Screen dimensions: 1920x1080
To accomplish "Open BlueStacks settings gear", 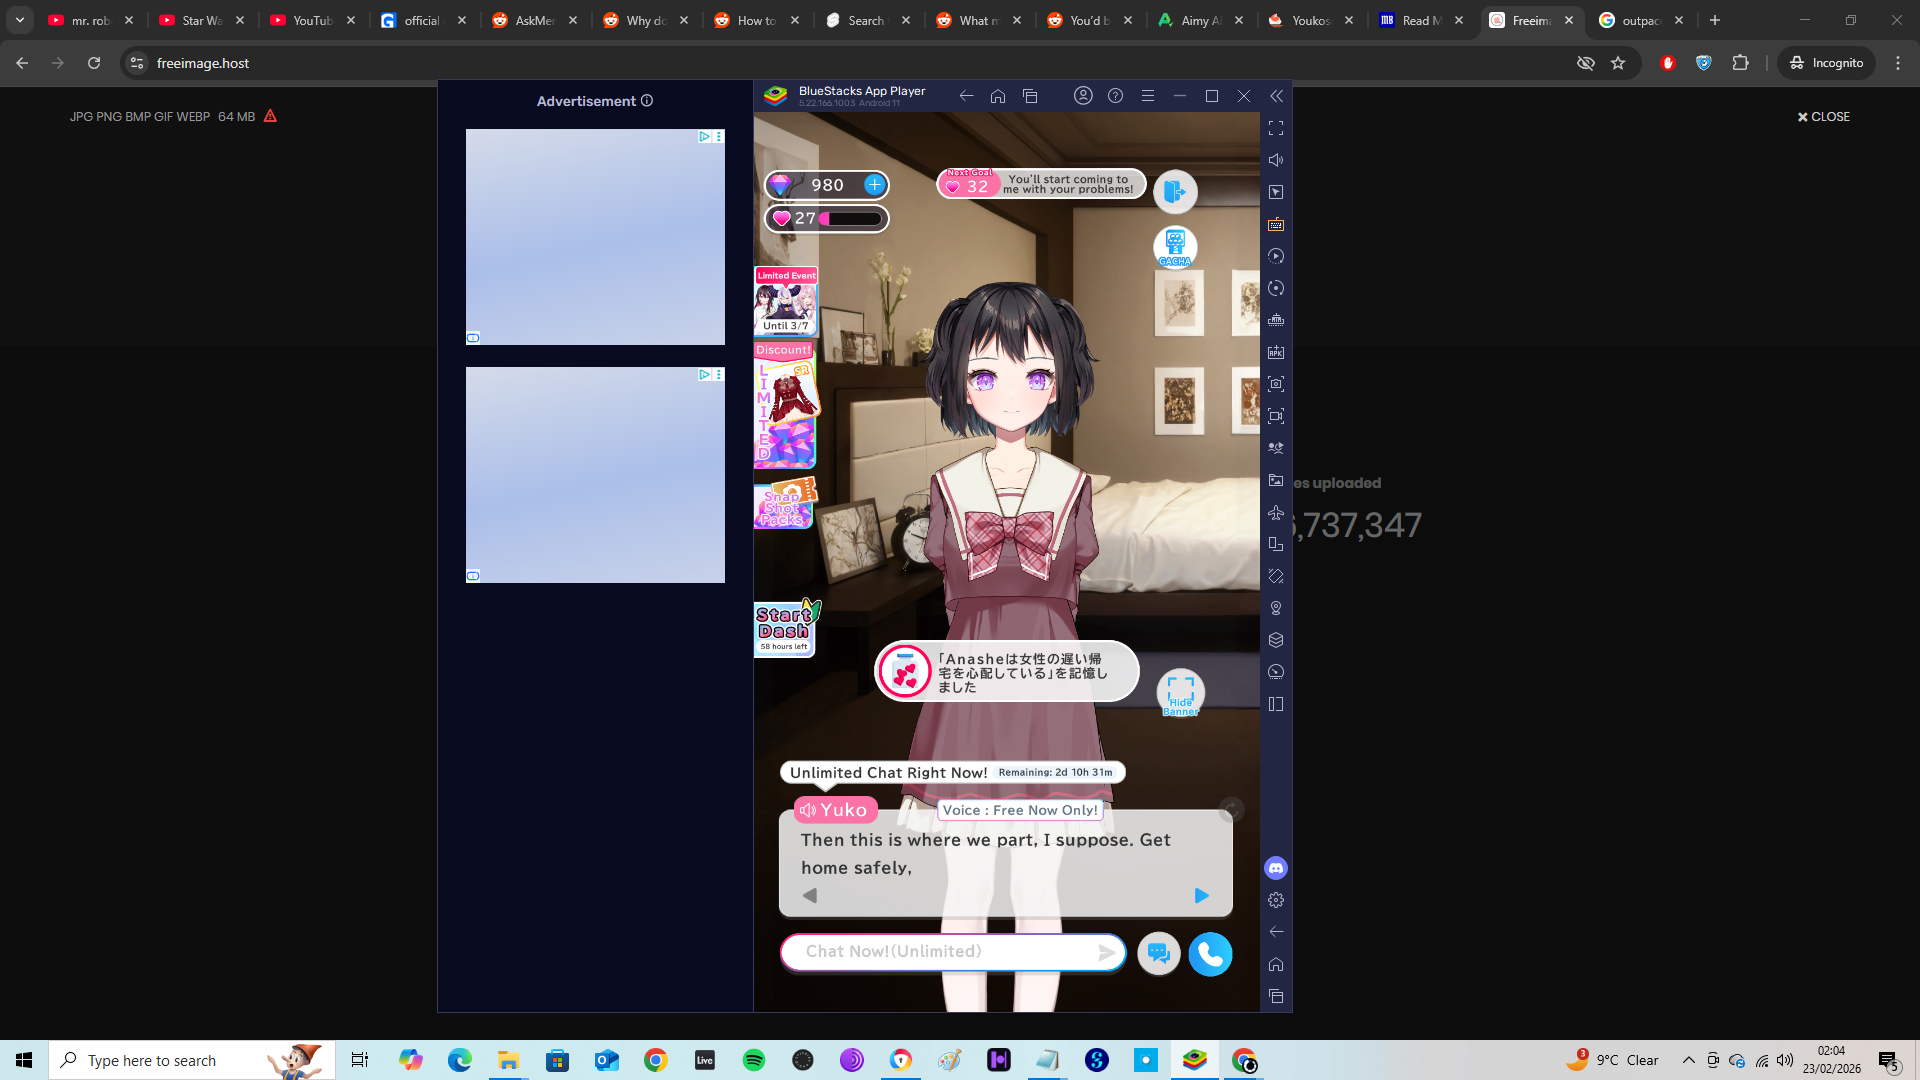I will tap(1276, 900).
